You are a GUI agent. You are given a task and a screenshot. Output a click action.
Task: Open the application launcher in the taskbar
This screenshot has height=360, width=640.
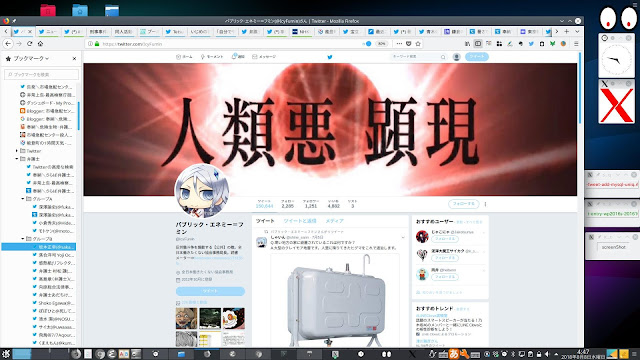[5, 354]
